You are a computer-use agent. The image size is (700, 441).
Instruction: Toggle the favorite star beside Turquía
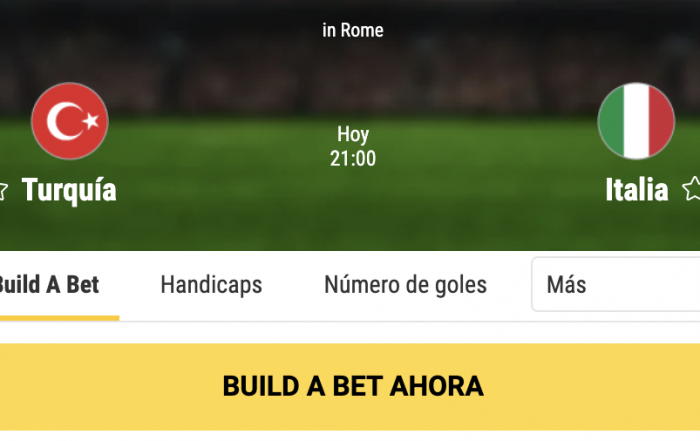click(2, 191)
